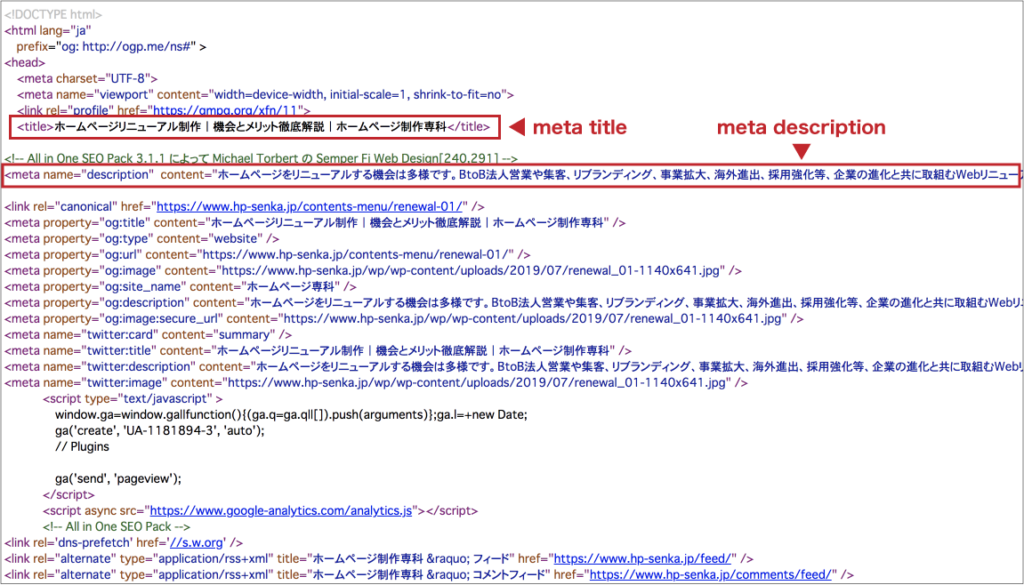Select the og:type "website" line
The height and width of the screenshot is (585, 1024).
pos(142,238)
